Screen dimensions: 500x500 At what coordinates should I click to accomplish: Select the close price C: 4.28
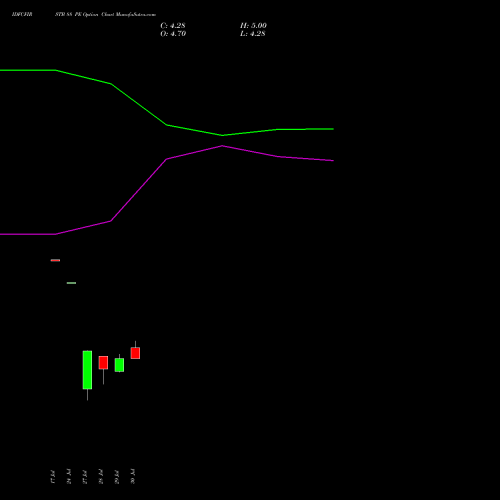tap(173, 26)
